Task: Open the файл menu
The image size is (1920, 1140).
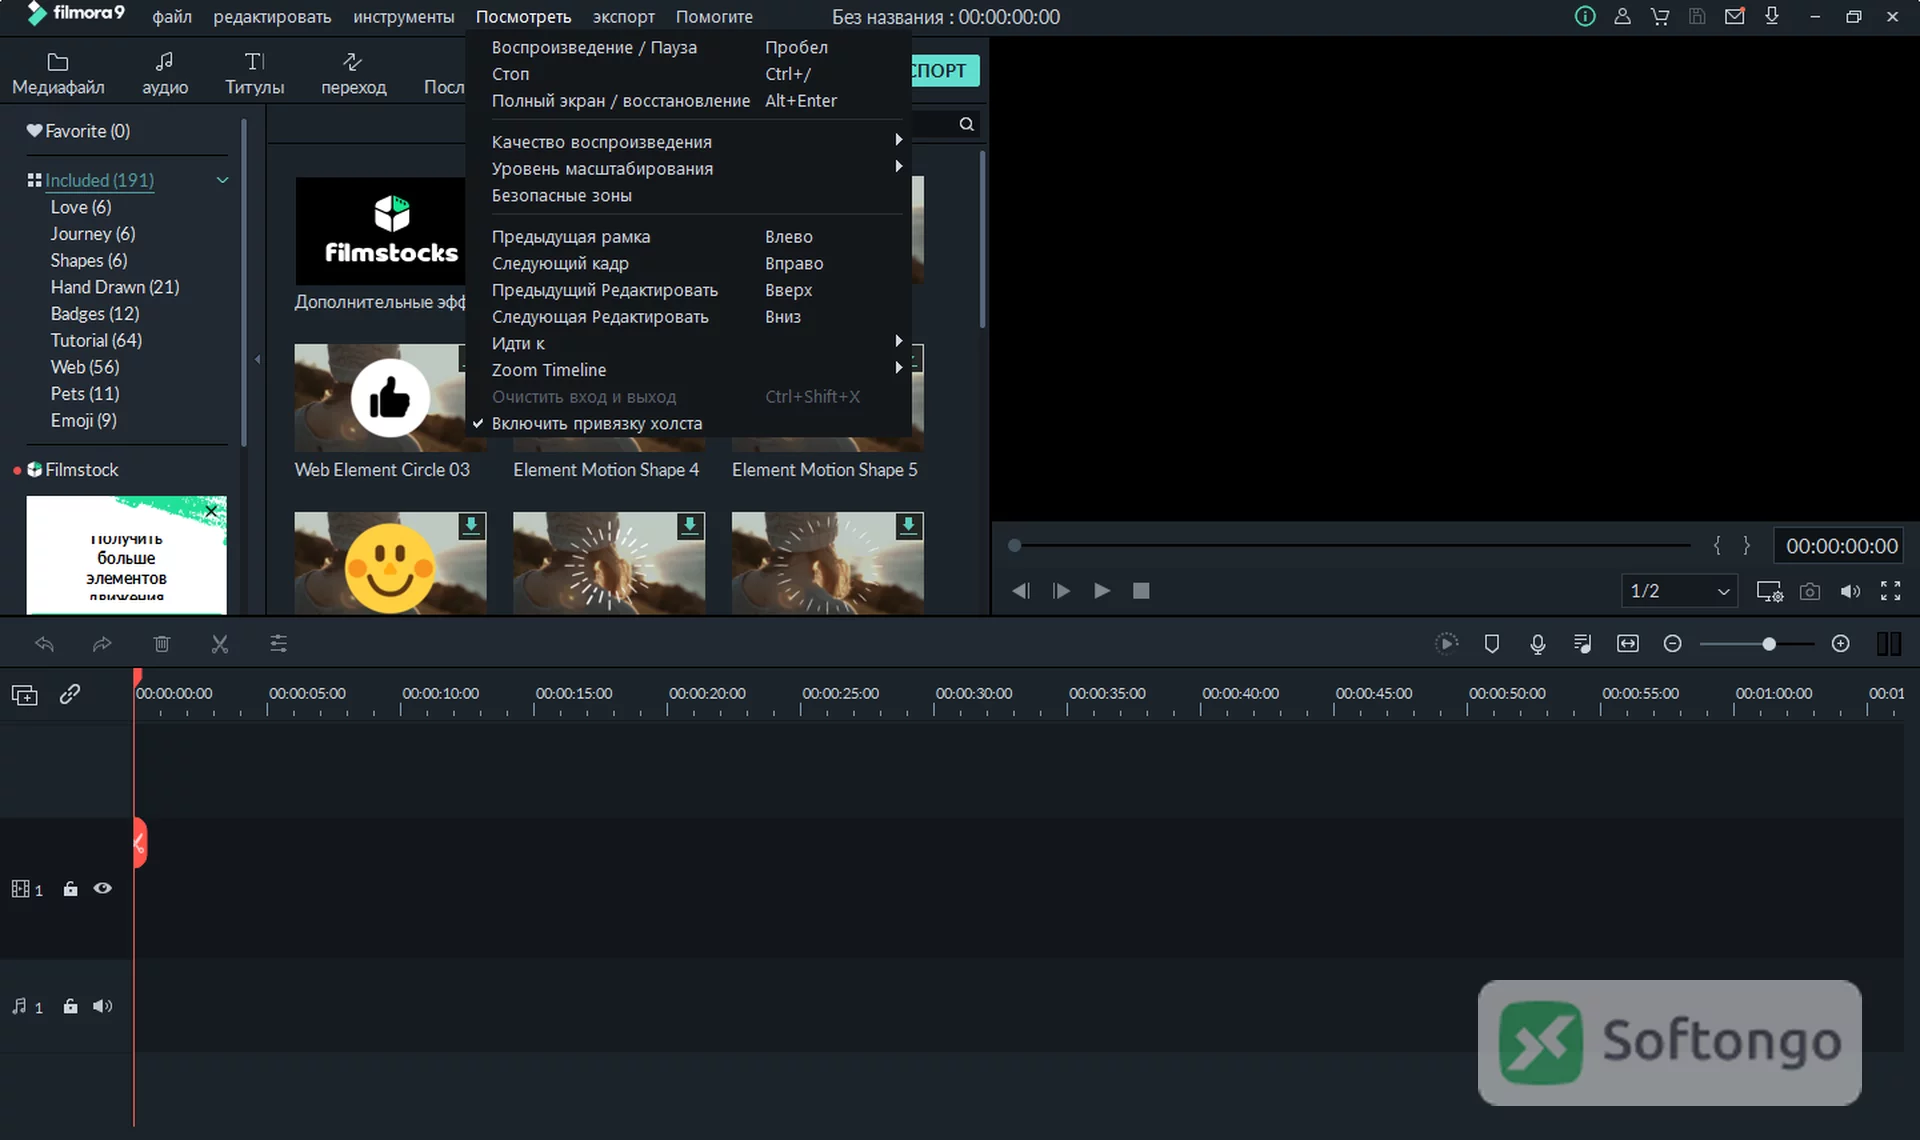Action: (x=172, y=17)
